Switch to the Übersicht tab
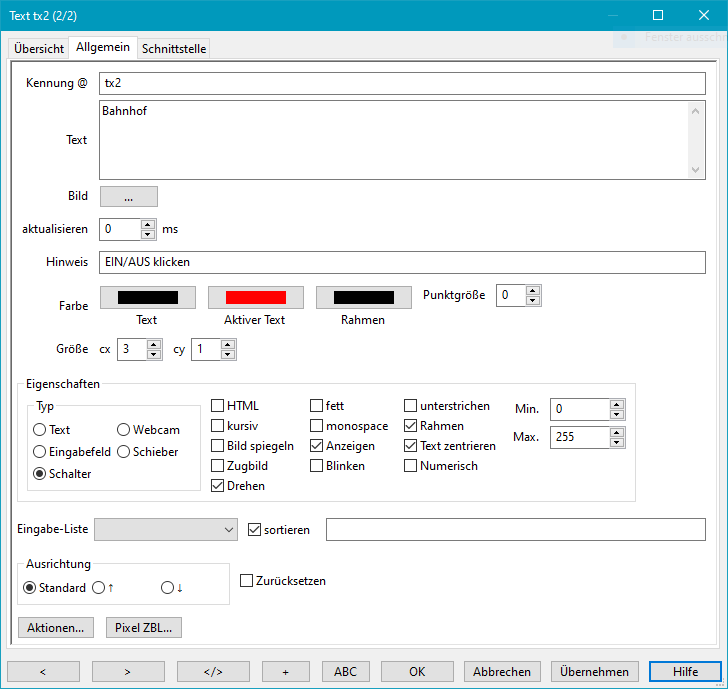 [39, 48]
